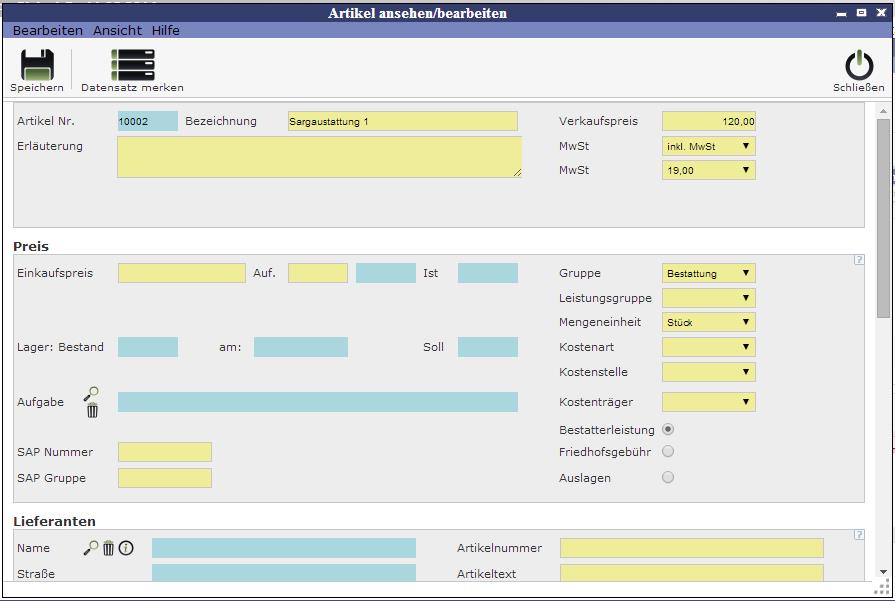Open the Gruppe dropdown showing Bestattung

[x=708, y=273]
